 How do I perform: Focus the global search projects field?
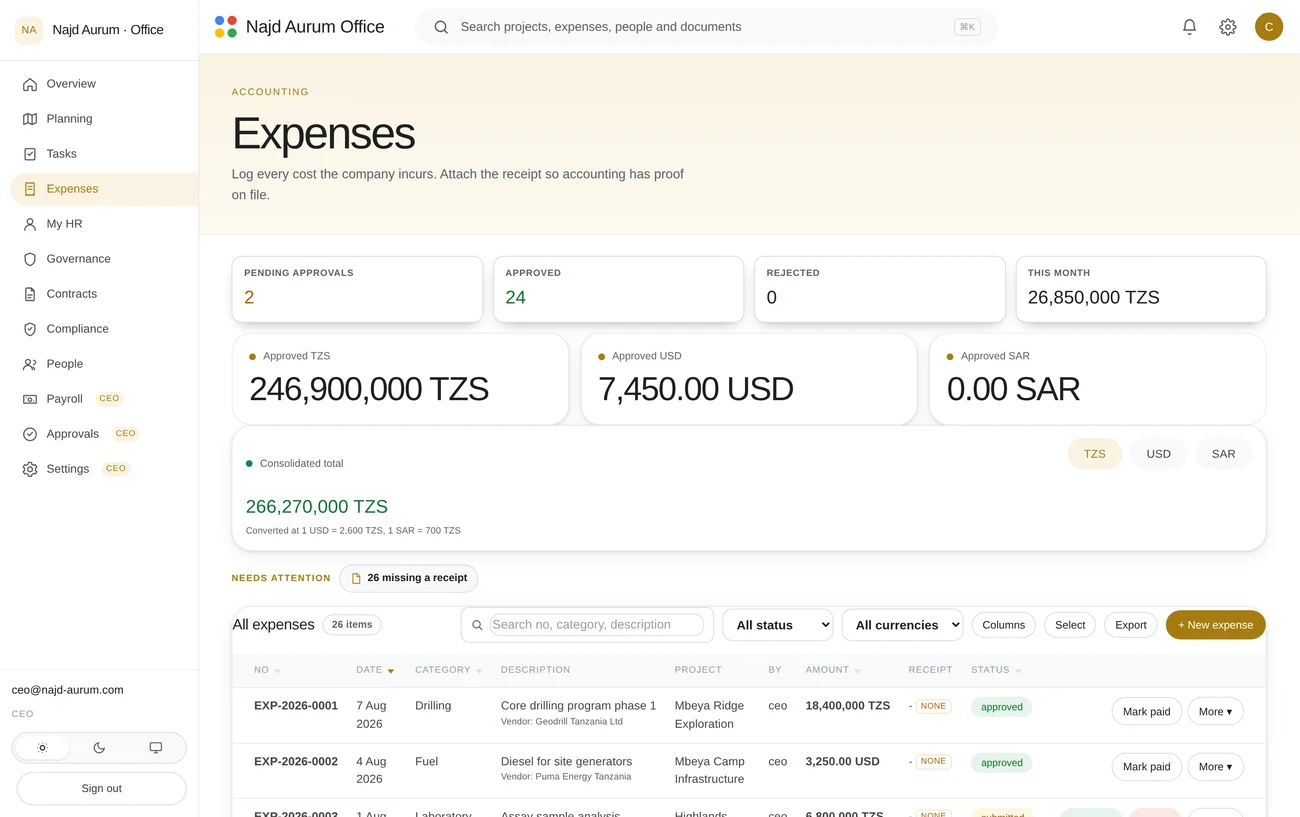pos(706,27)
